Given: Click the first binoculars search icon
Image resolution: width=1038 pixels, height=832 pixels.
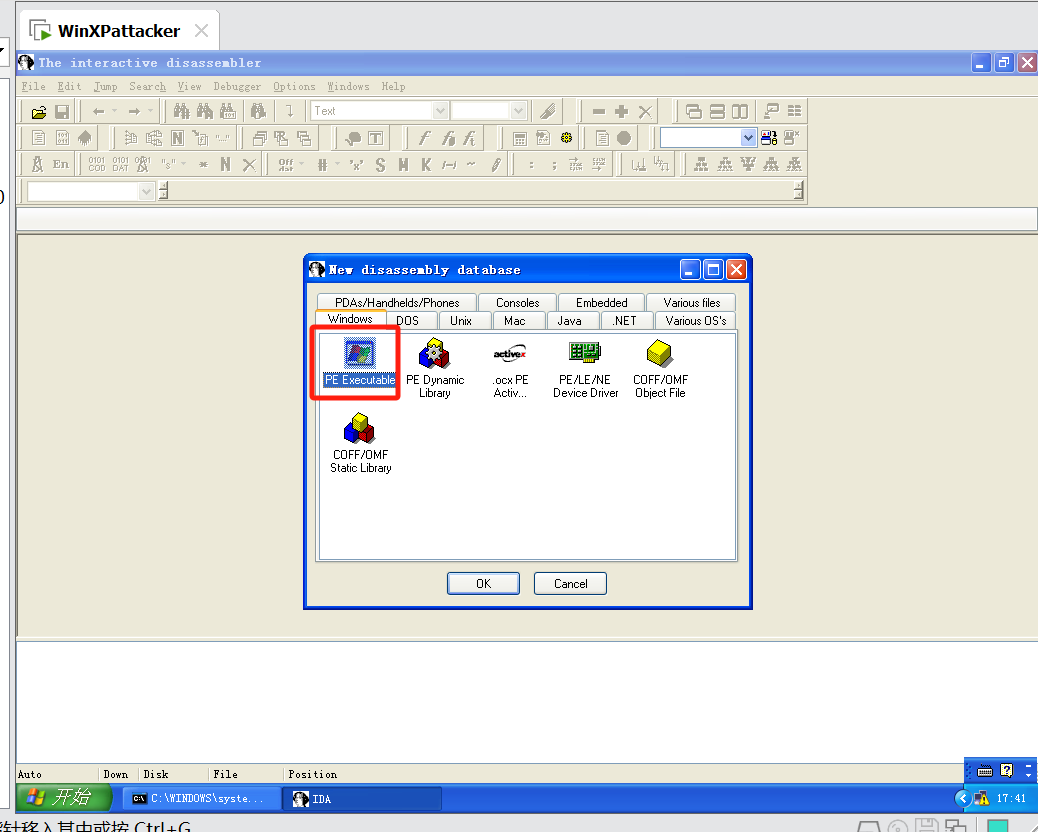Looking at the screenshot, I should click(181, 111).
